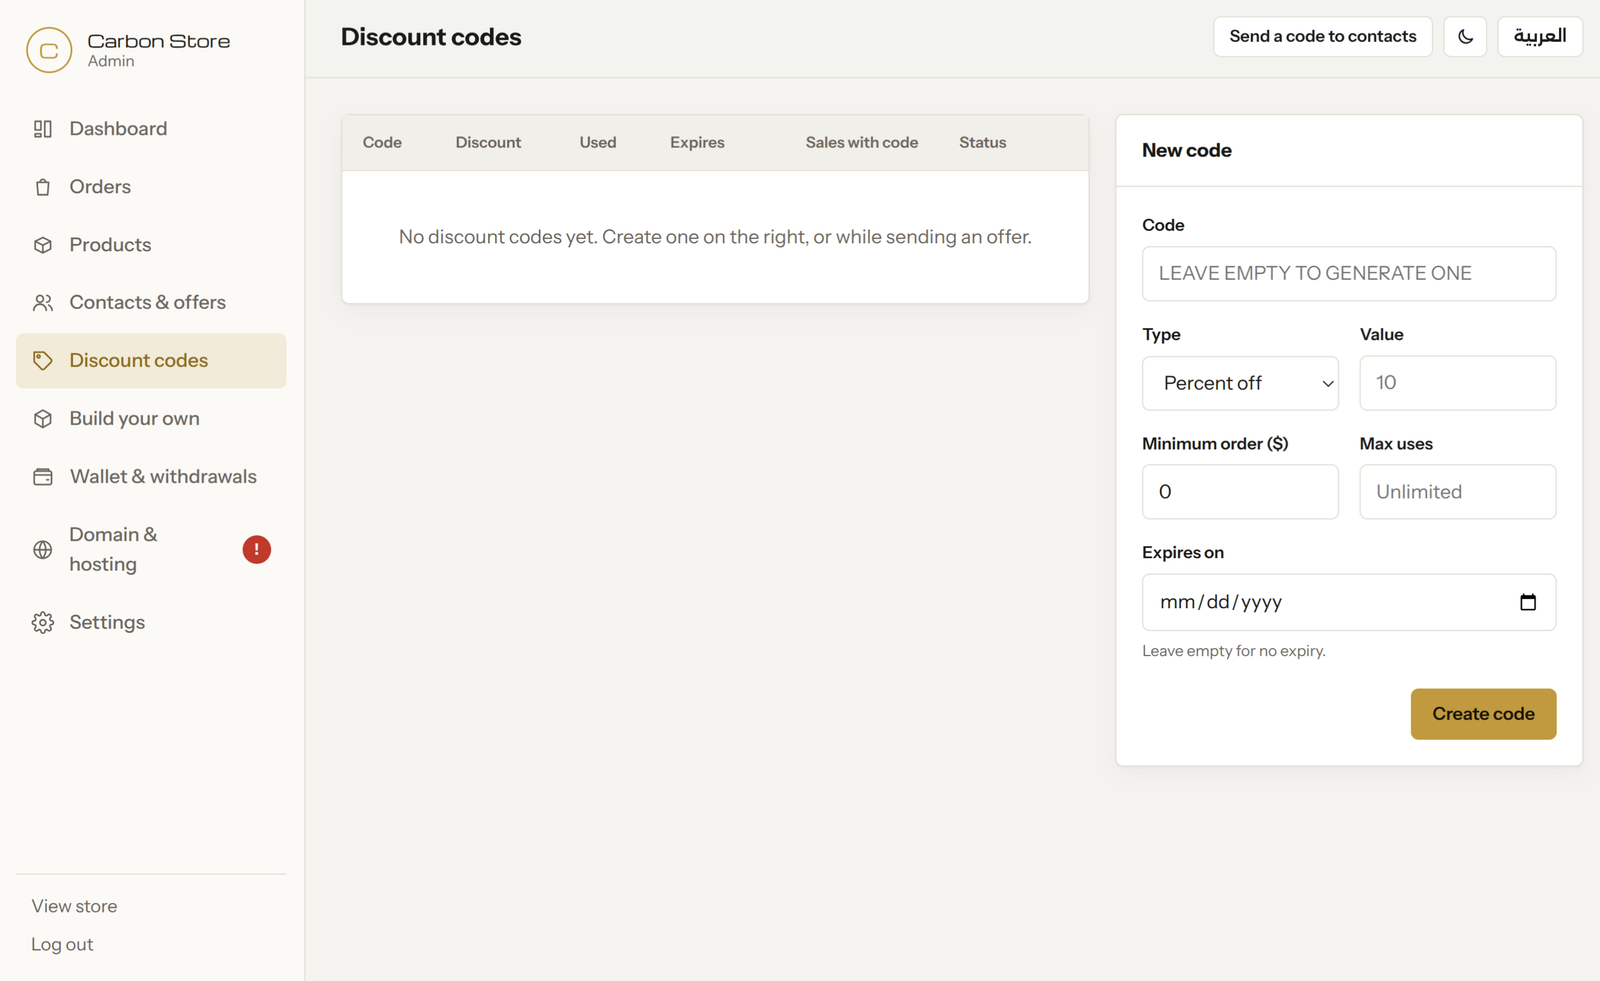The image size is (1600, 981).
Task: Open the Products section
Action: click(151, 245)
